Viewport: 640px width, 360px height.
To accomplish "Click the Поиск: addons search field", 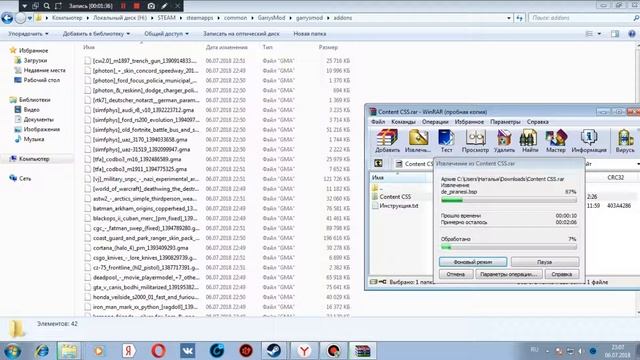I will pyautogui.click(x=582, y=18).
